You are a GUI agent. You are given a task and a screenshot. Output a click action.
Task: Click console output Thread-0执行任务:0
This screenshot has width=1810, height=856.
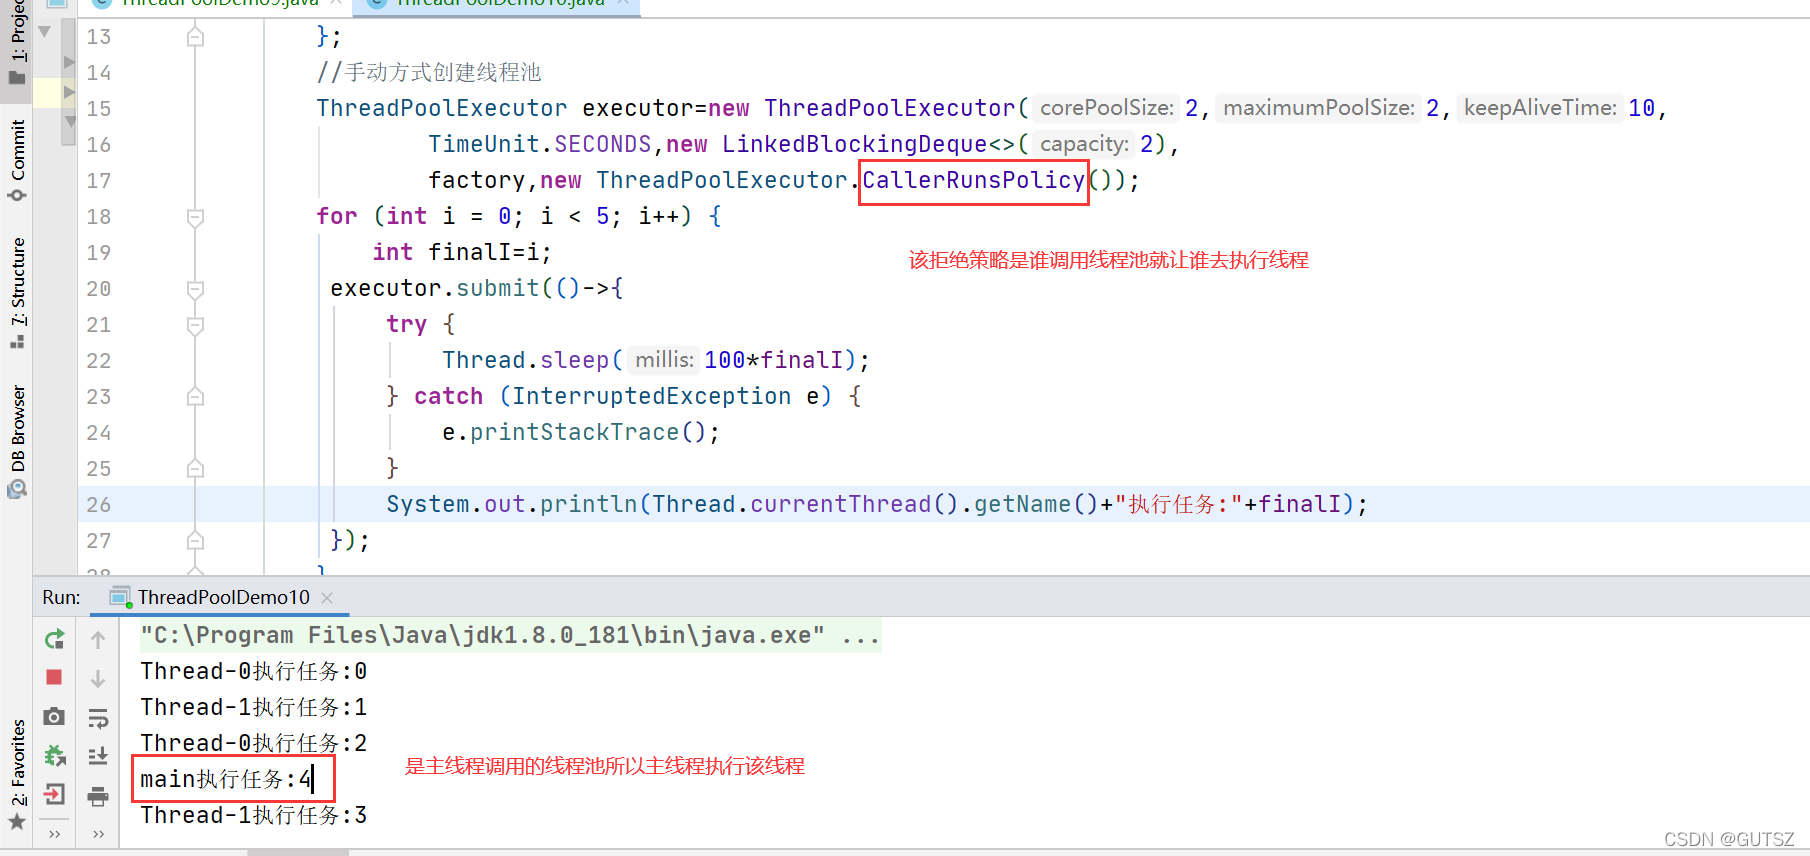click(254, 671)
